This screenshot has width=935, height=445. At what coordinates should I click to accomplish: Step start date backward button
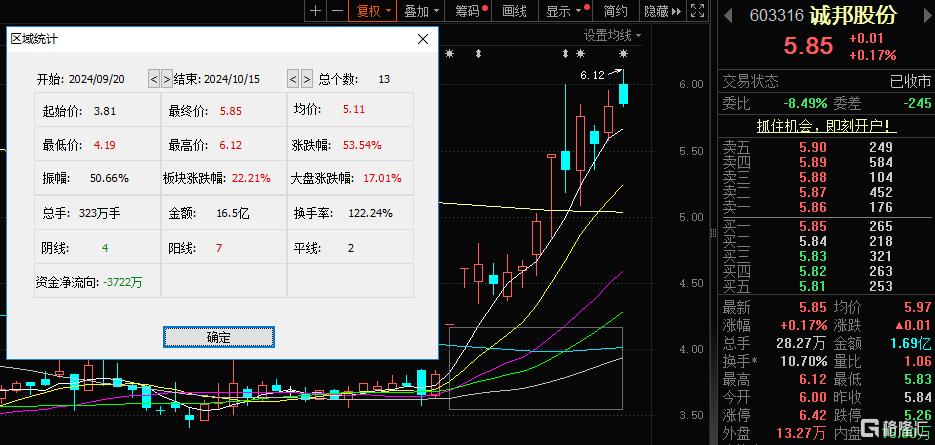click(x=154, y=79)
